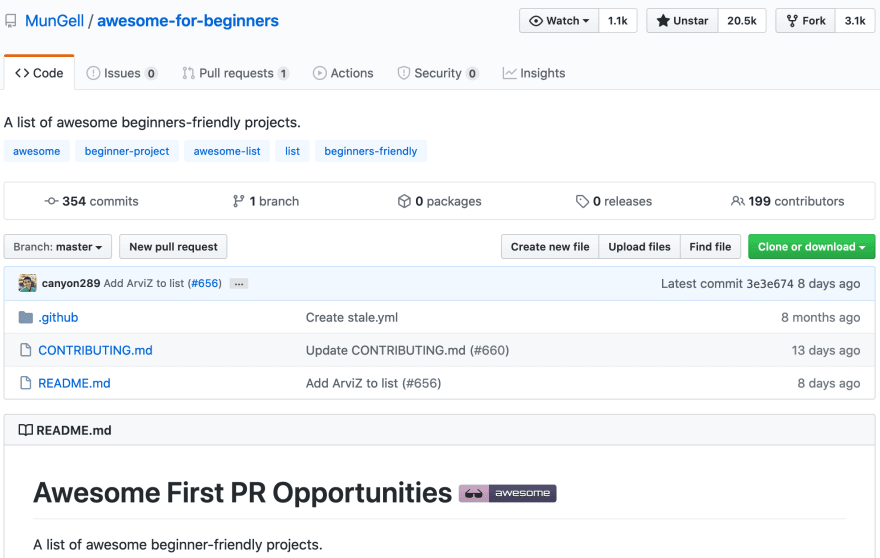
Task: Open the Create stale.yml commit message
Action: click(x=352, y=318)
